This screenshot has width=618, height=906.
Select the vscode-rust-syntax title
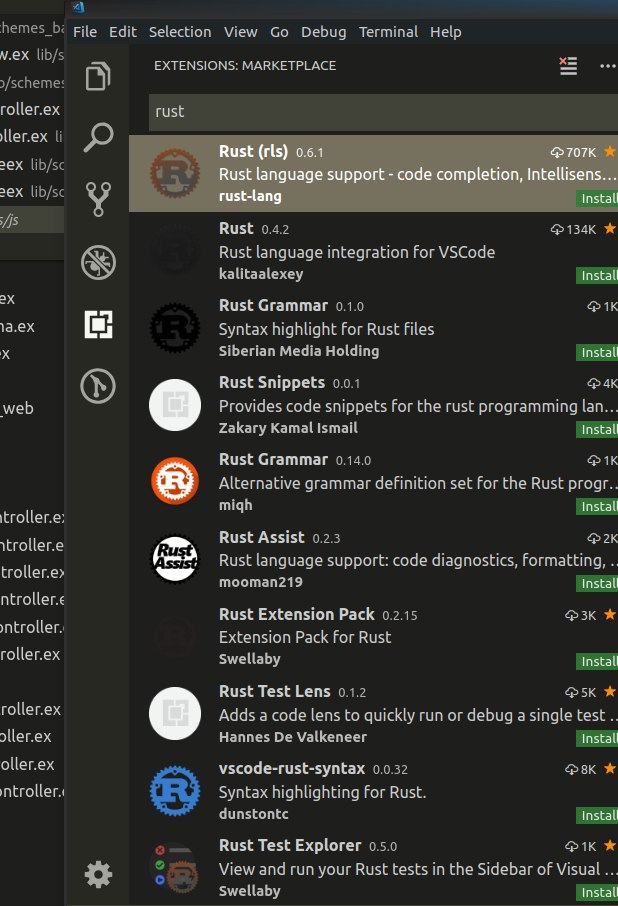coord(292,768)
